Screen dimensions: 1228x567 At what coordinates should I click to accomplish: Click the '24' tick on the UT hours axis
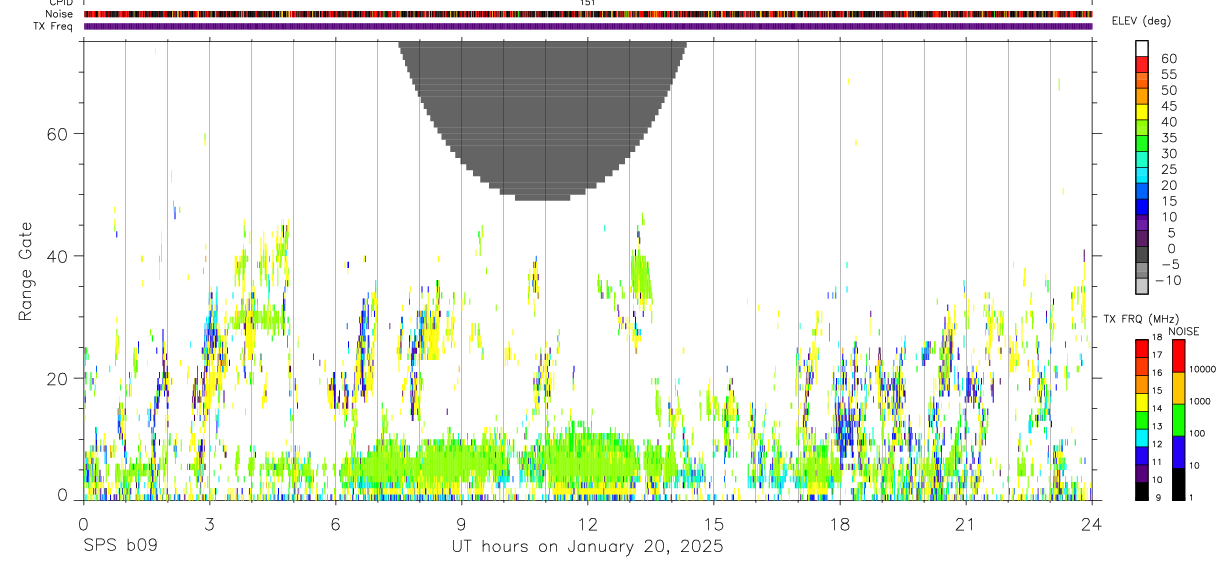point(1092,523)
